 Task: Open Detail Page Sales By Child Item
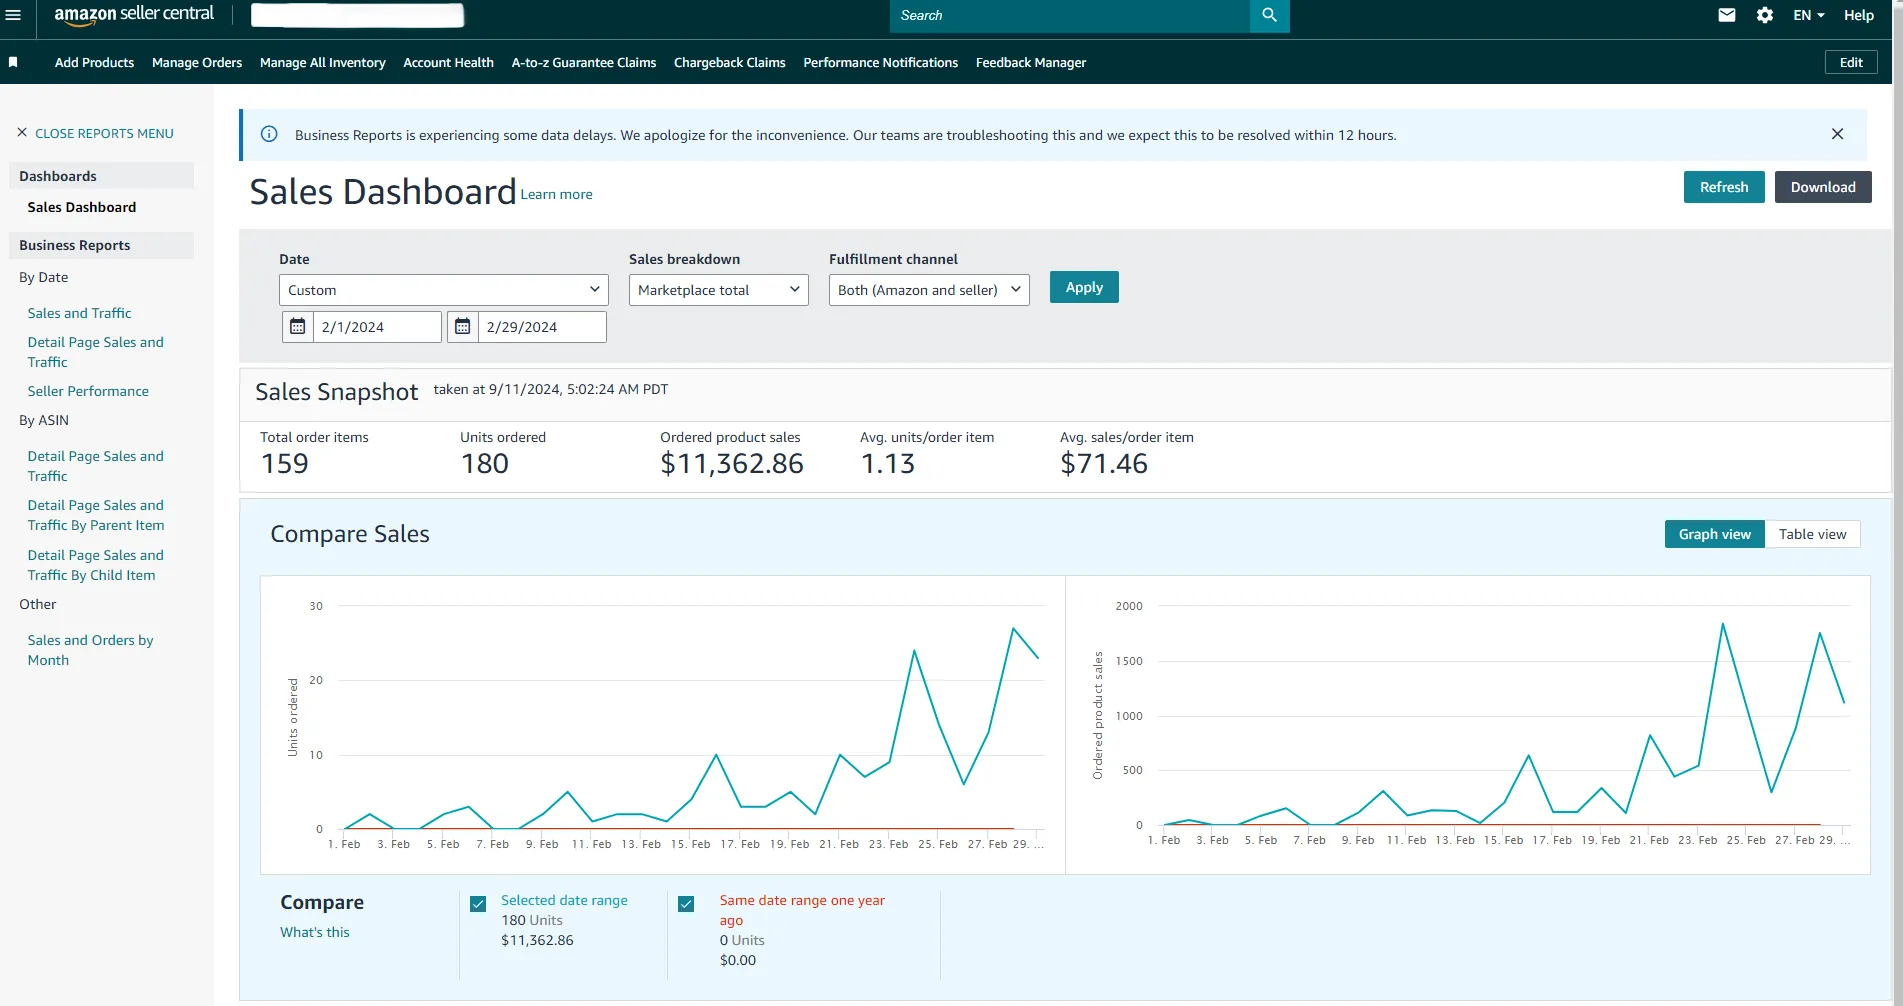point(95,565)
